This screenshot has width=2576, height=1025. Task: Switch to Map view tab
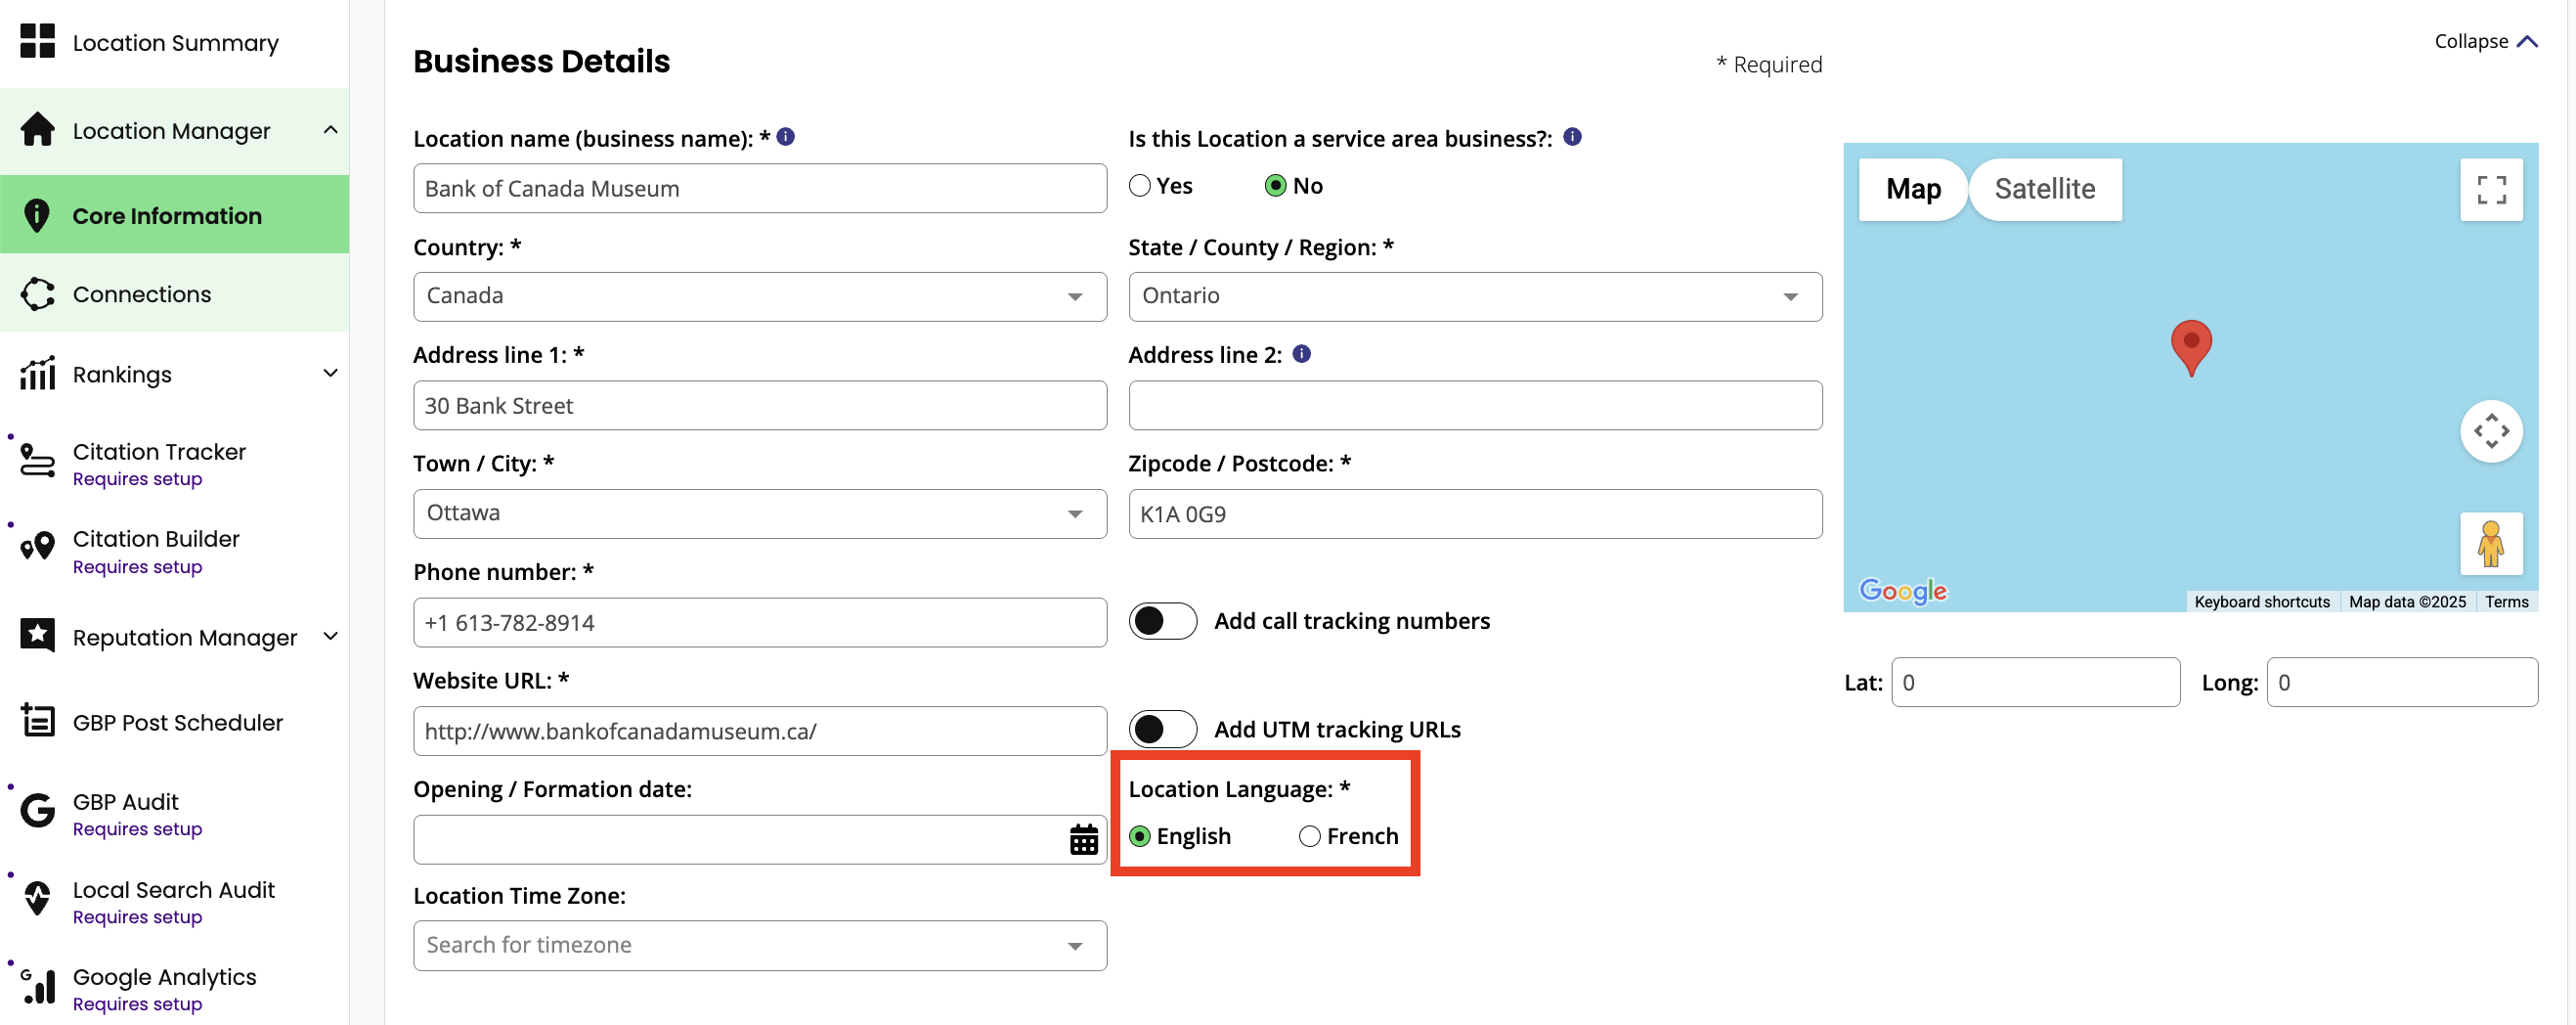point(1913,189)
